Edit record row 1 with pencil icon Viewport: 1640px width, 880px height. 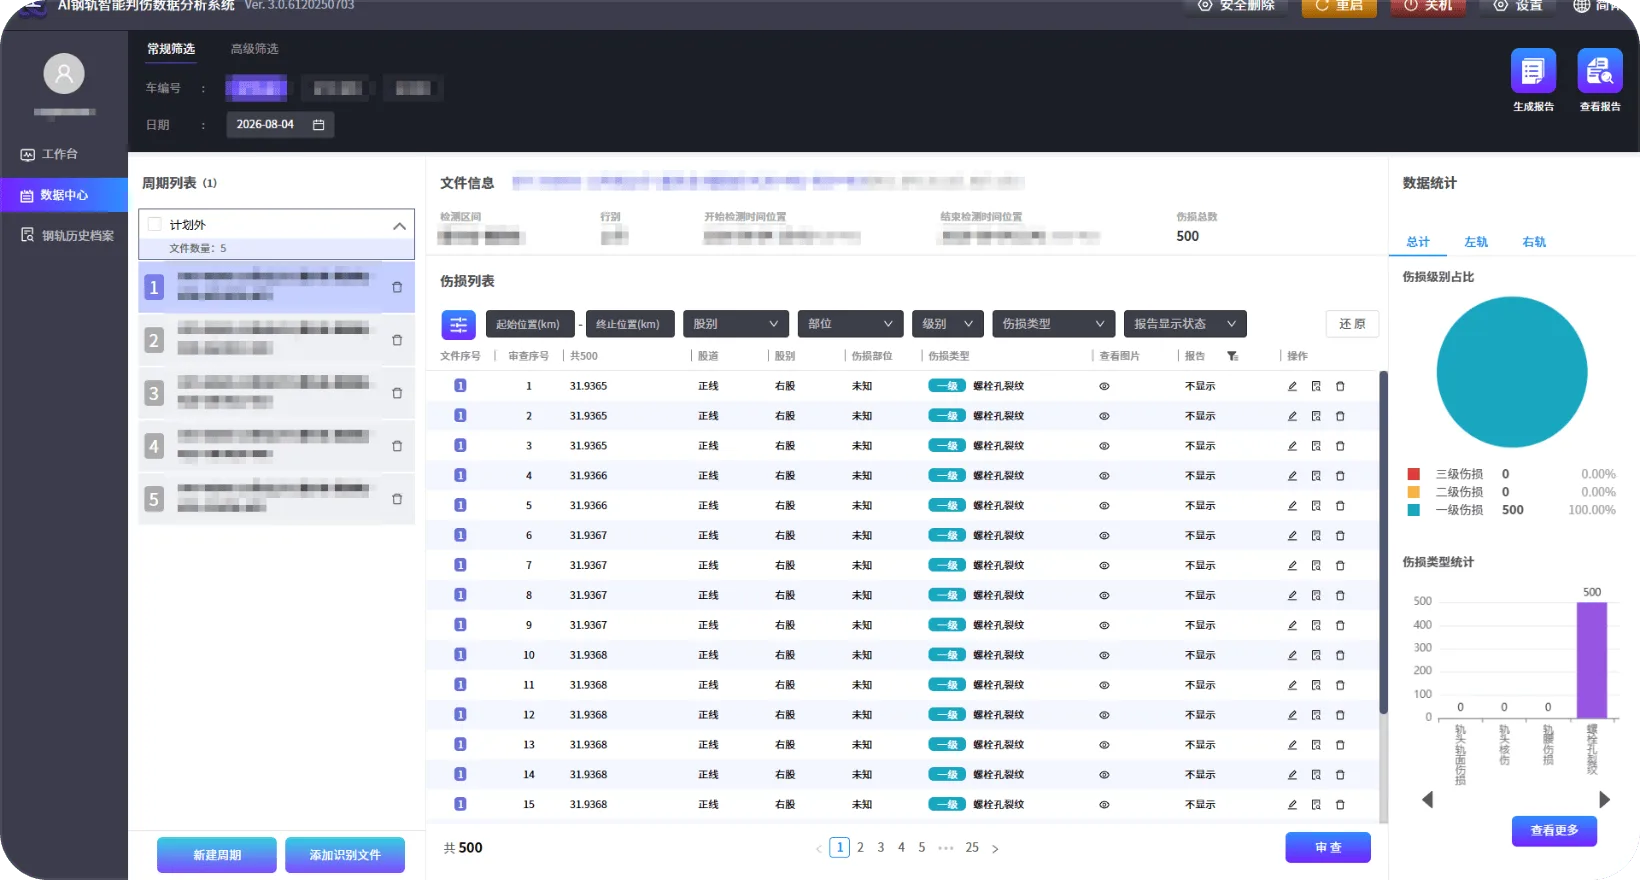pyautogui.click(x=1292, y=386)
